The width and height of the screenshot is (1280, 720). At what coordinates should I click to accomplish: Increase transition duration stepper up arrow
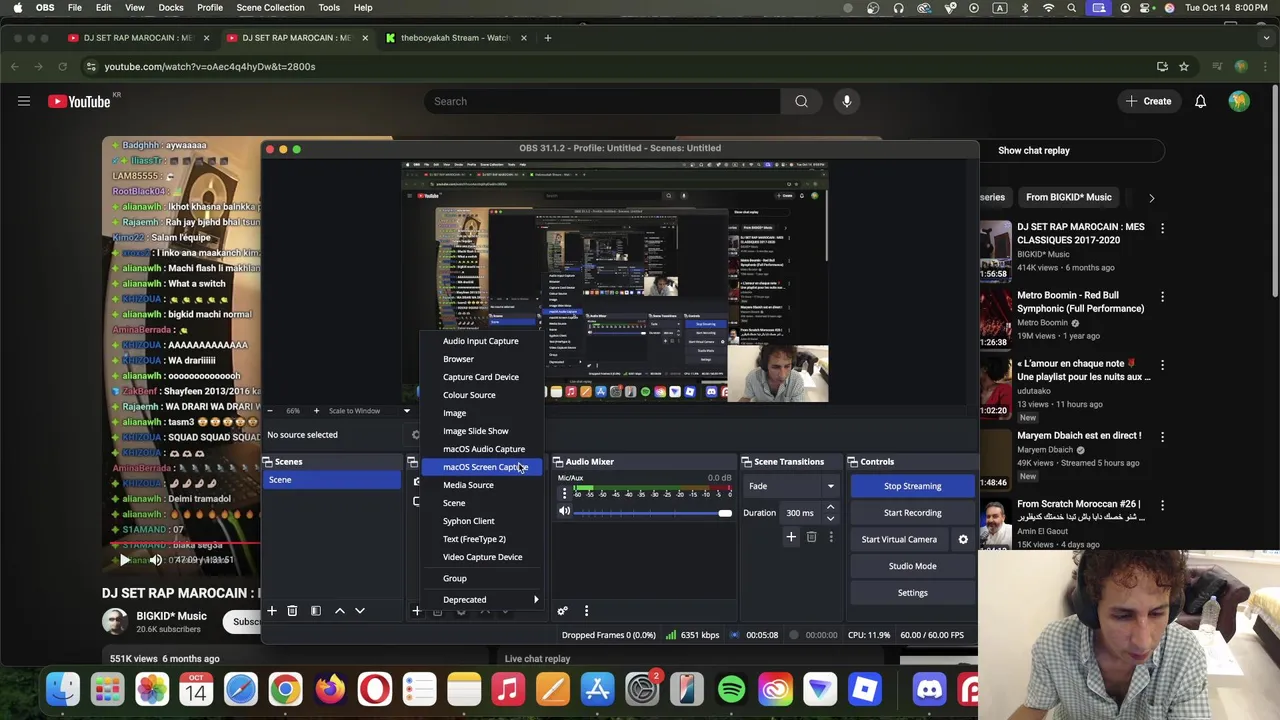pos(830,508)
